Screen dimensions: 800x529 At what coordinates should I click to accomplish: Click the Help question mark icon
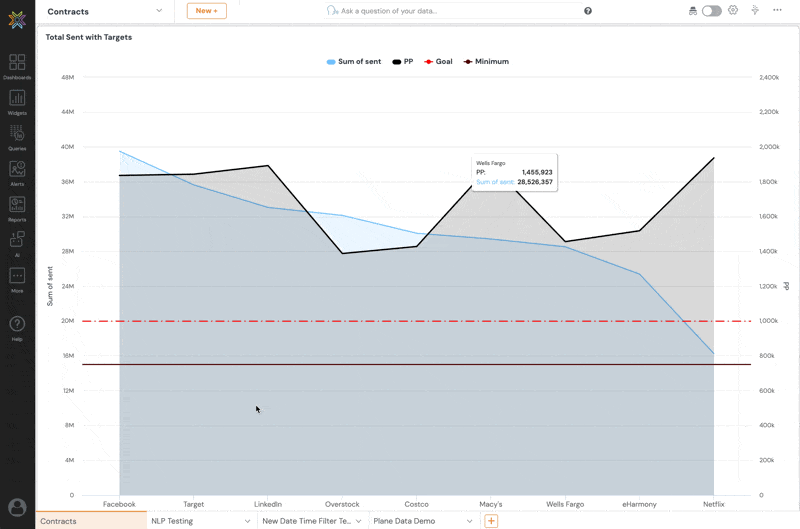[x=17, y=327]
